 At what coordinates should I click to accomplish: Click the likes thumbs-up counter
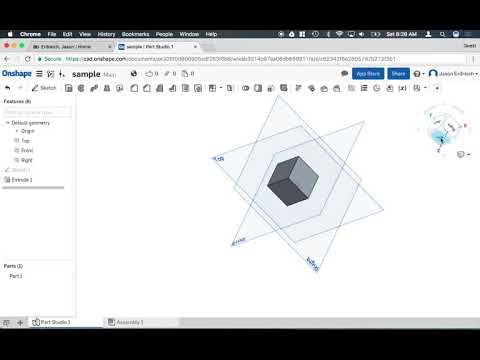(x=152, y=74)
